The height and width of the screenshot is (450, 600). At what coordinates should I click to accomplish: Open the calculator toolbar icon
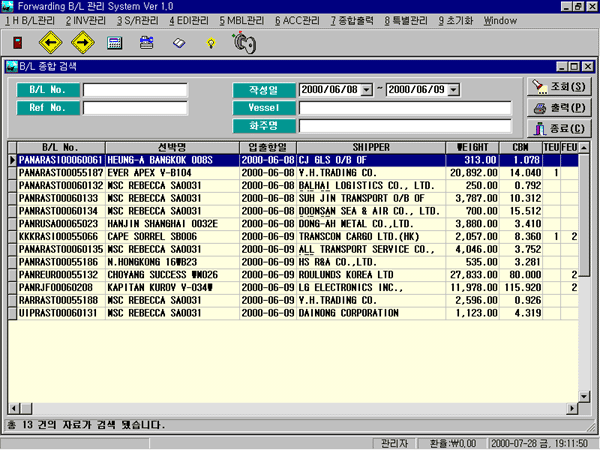pos(114,43)
